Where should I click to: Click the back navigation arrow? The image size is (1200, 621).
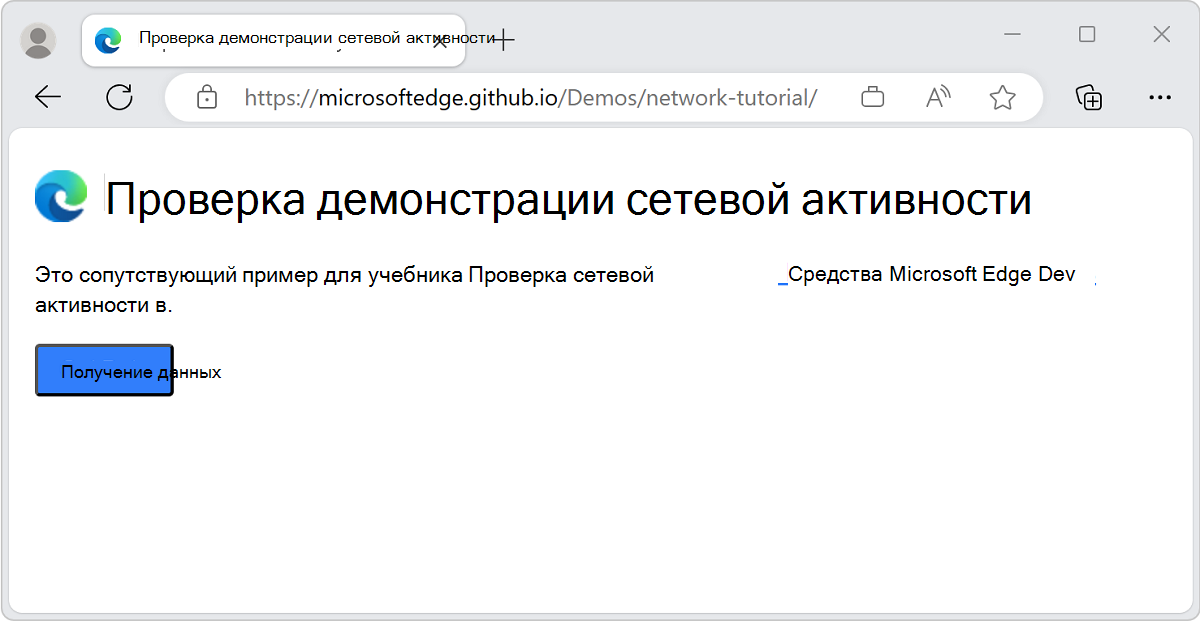[48, 97]
